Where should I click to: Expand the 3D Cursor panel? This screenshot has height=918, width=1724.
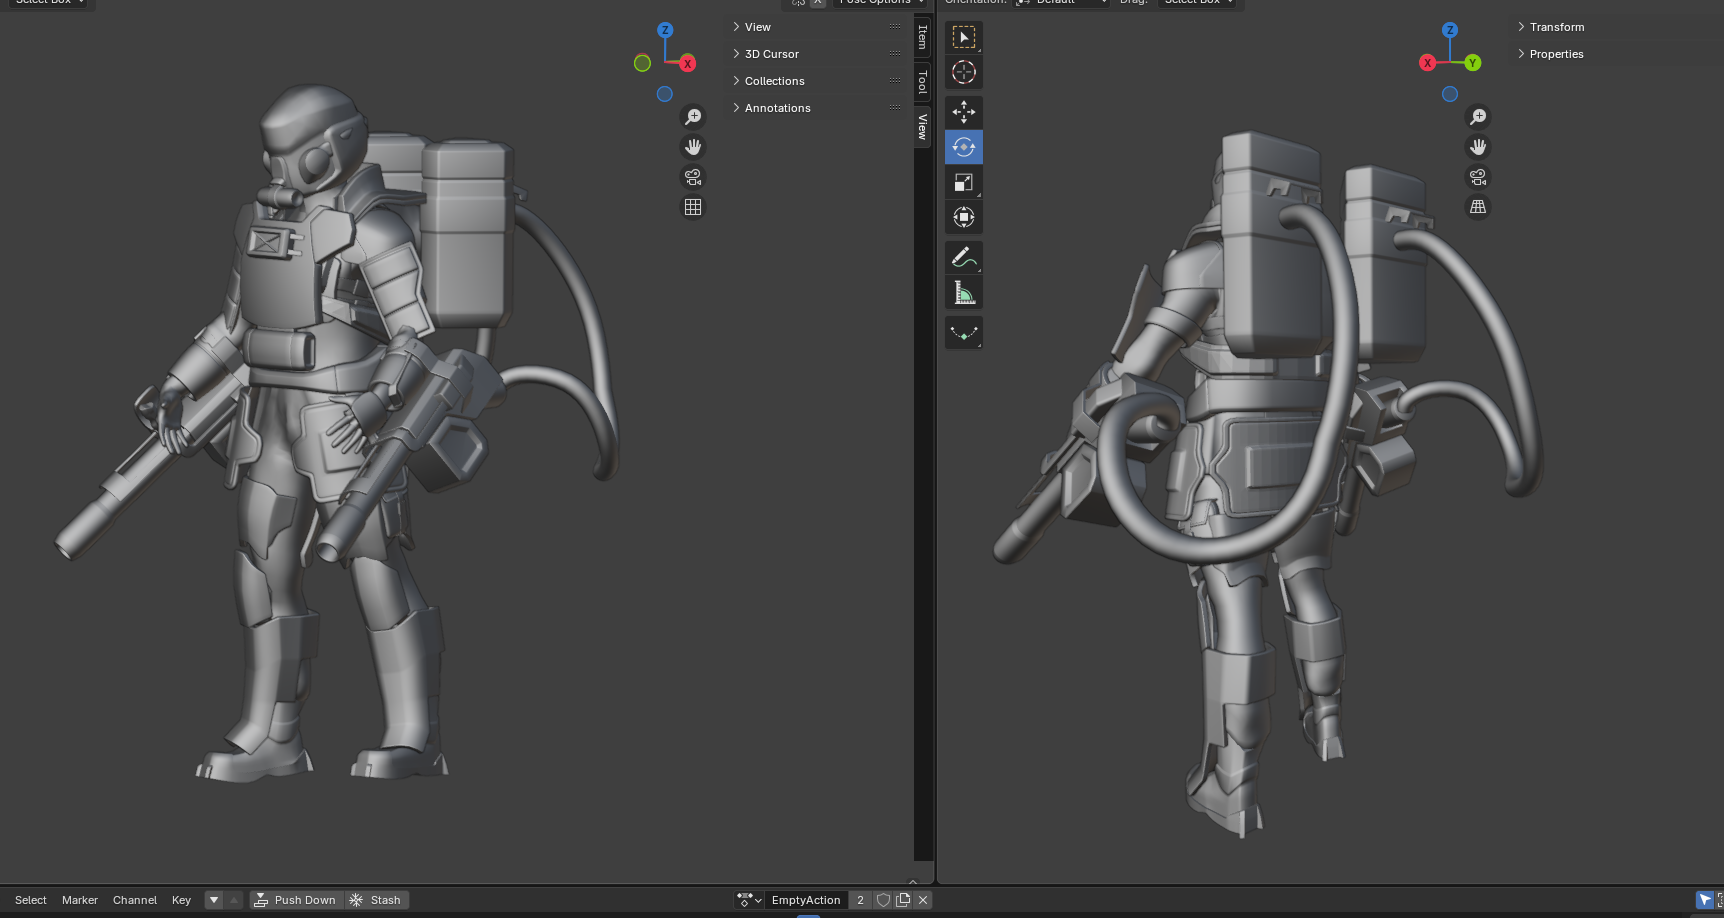[x=771, y=54]
